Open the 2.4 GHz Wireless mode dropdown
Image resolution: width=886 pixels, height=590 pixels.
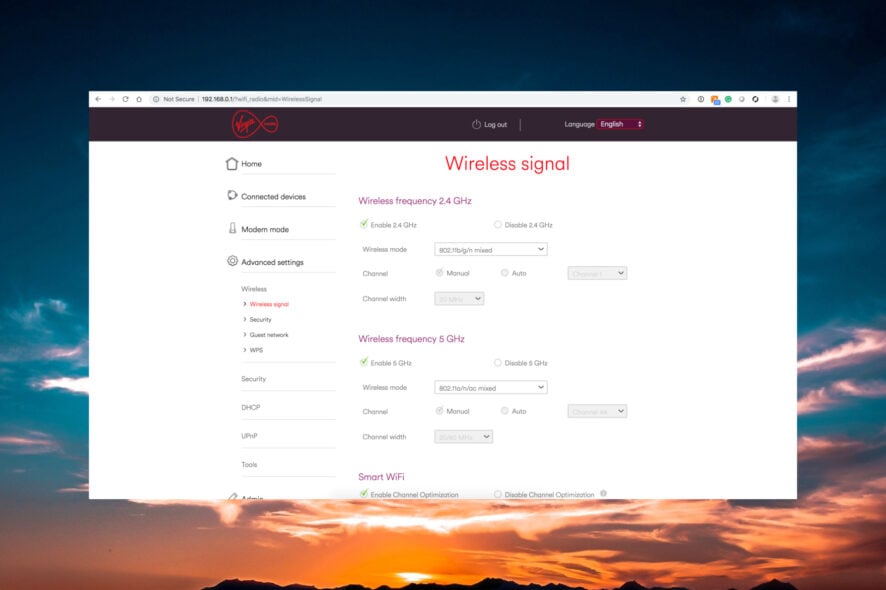[489, 249]
